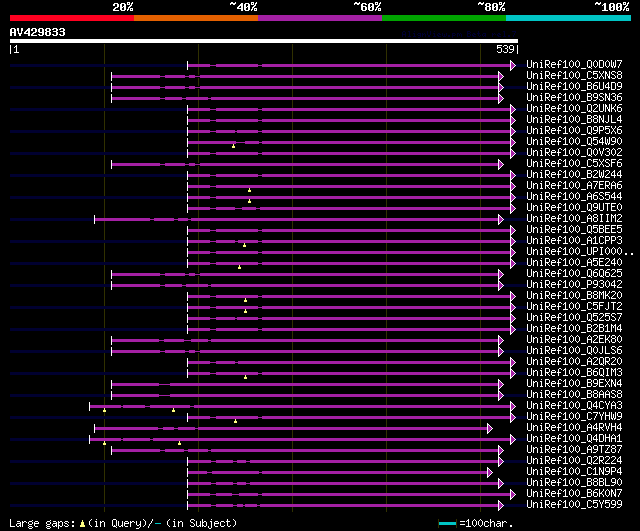Image resolution: width=640 pixels, height=531 pixels.
Task: Click the purple ~60% identity color bar
Action: click(320, 18)
